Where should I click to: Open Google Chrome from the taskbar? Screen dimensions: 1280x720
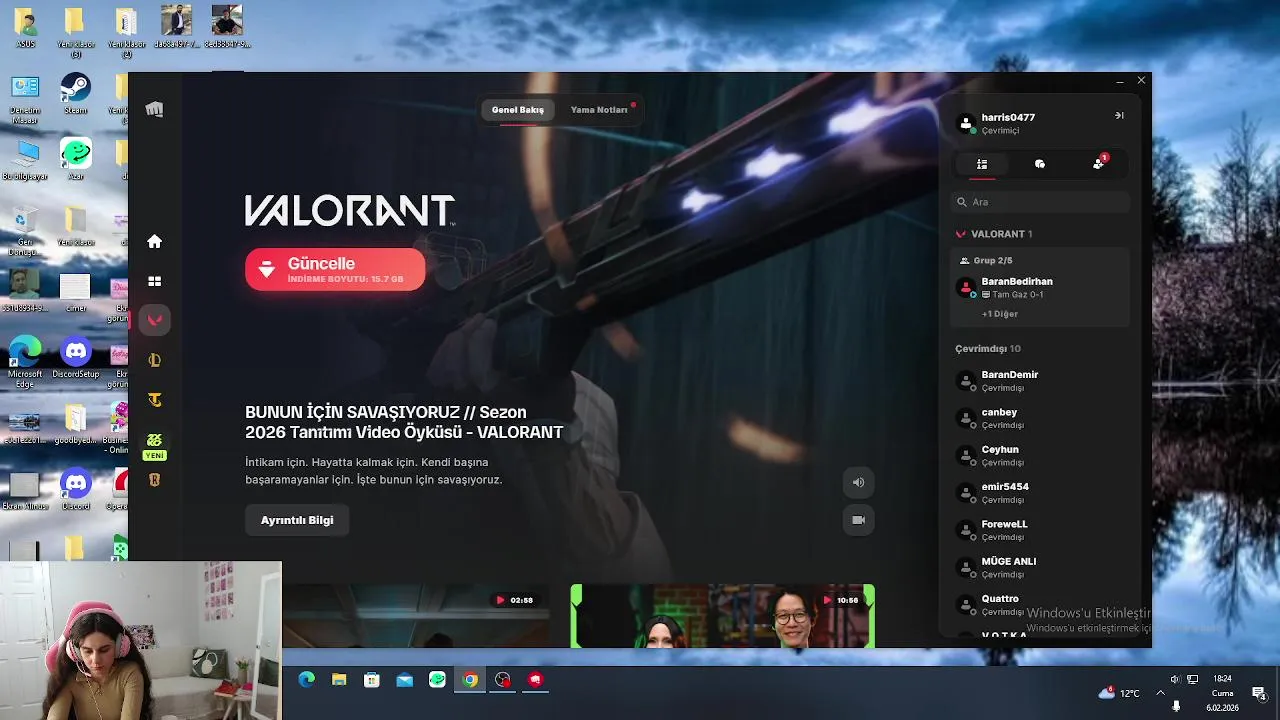tap(470, 680)
